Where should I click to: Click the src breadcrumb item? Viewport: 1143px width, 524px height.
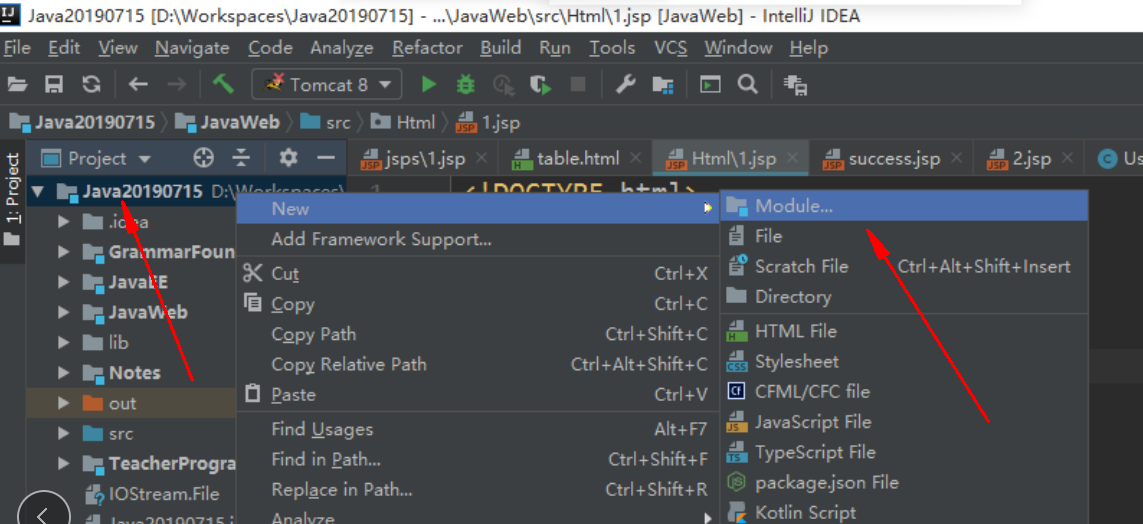click(325, 122)
